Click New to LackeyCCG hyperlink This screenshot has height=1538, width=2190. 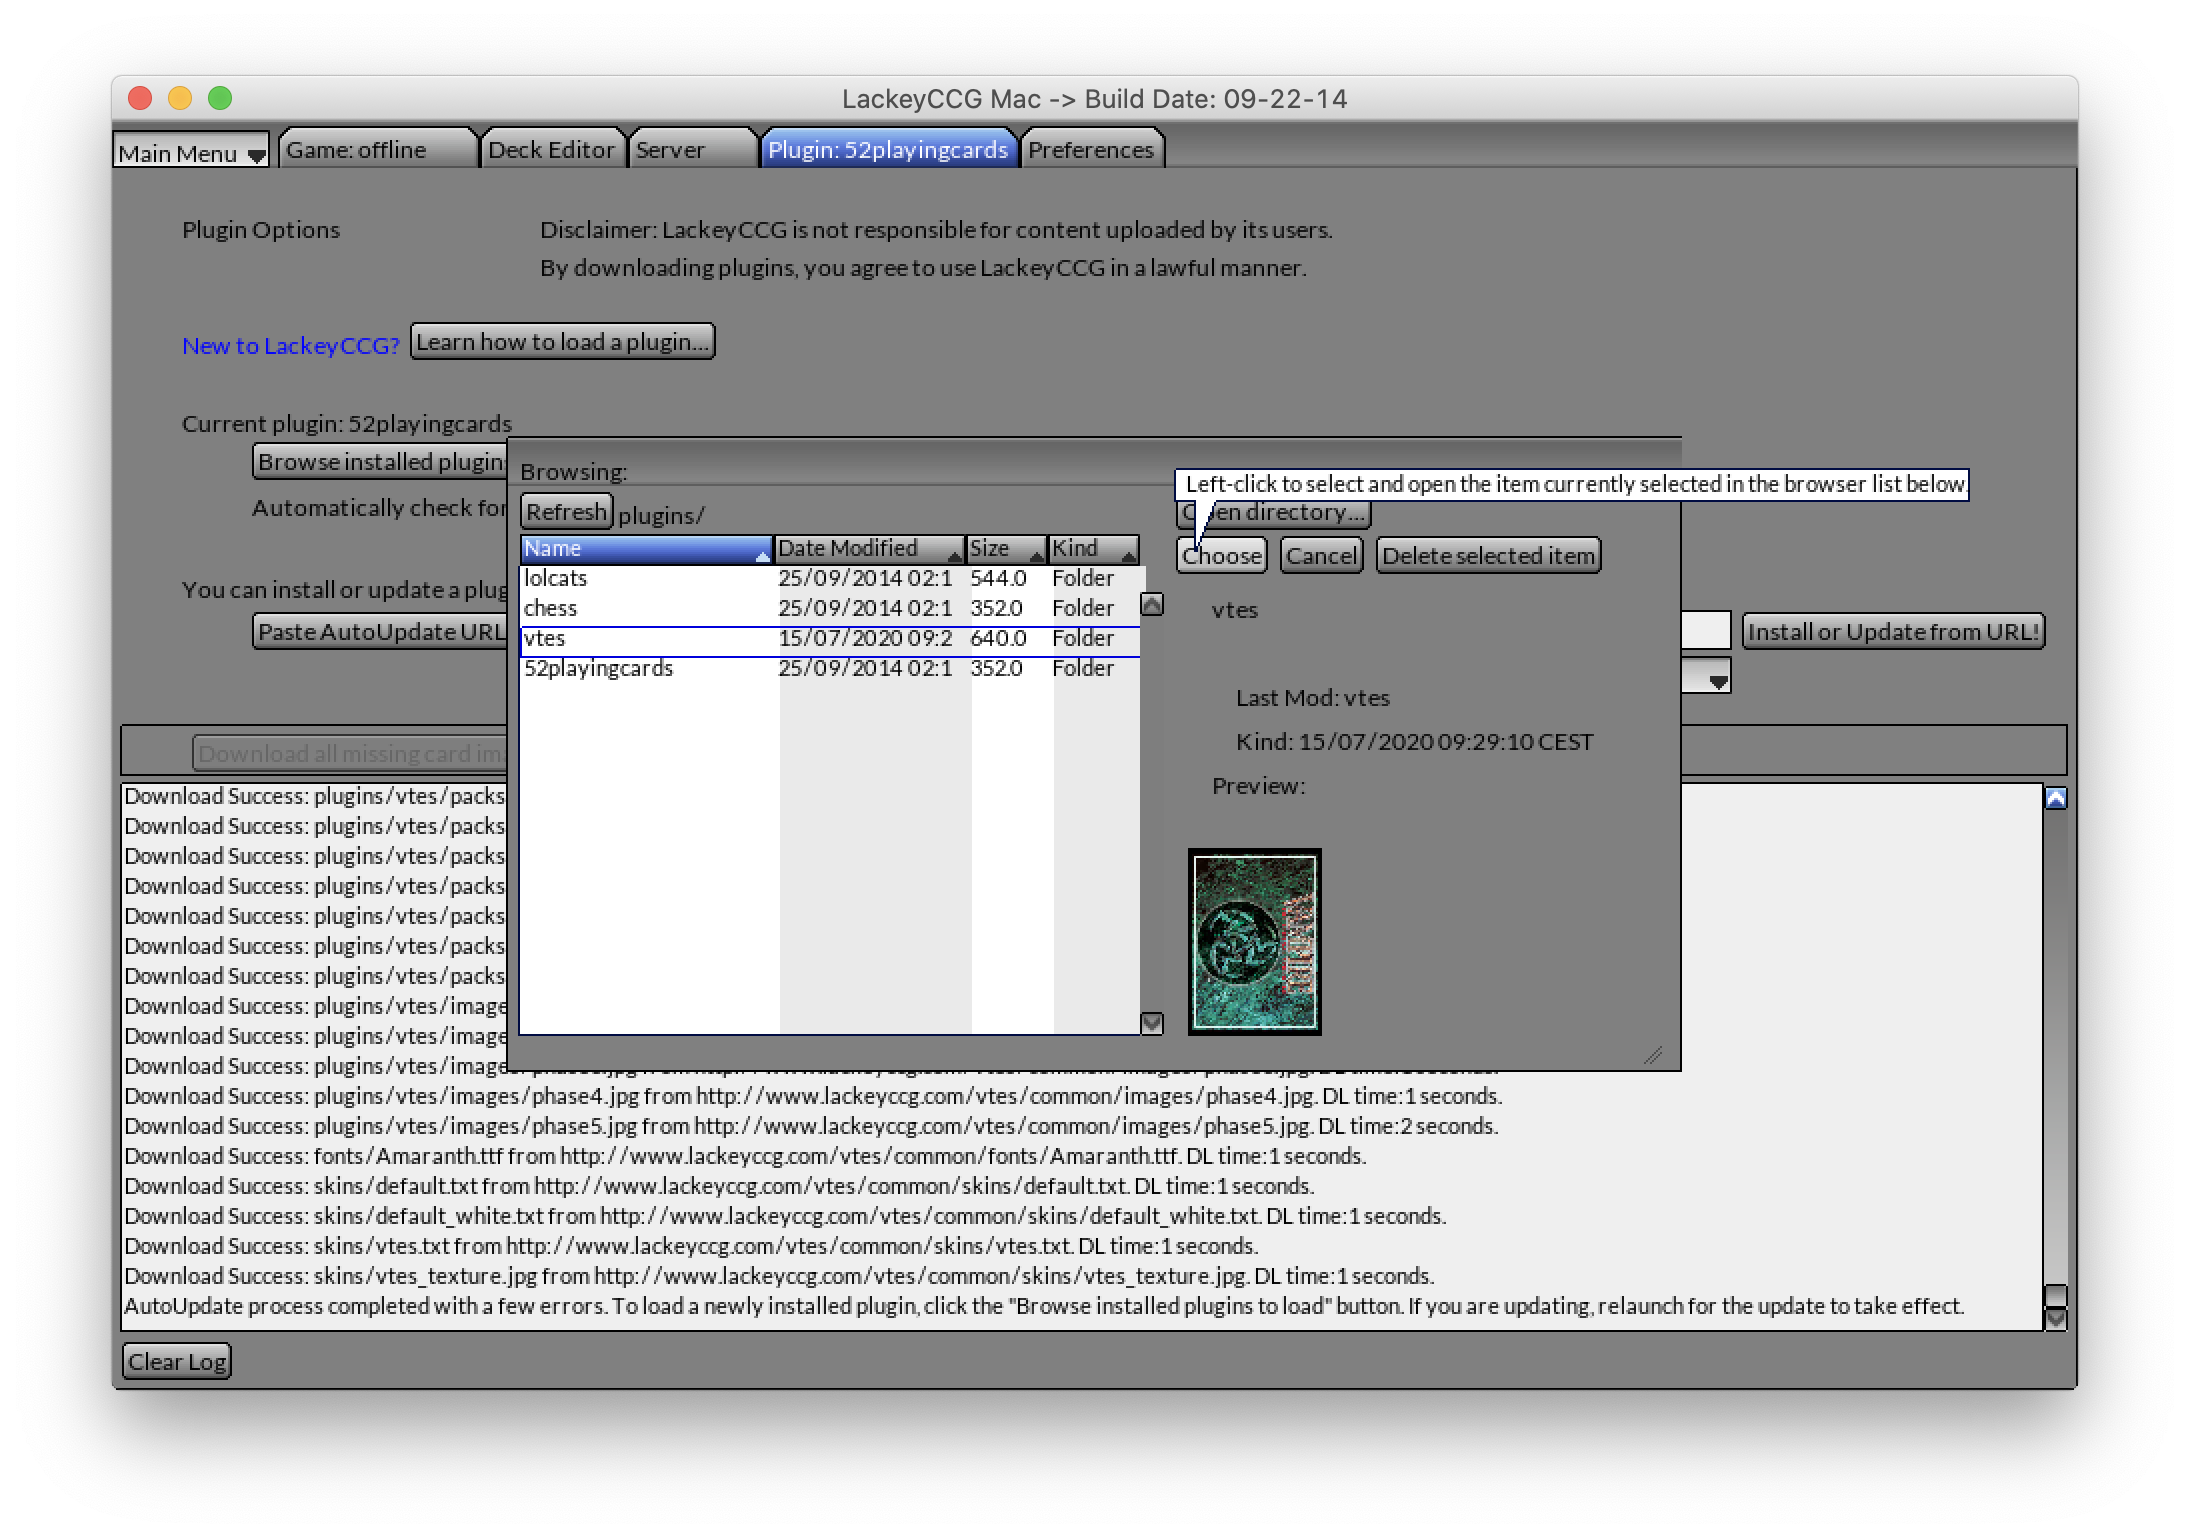[x=291, y=345]
